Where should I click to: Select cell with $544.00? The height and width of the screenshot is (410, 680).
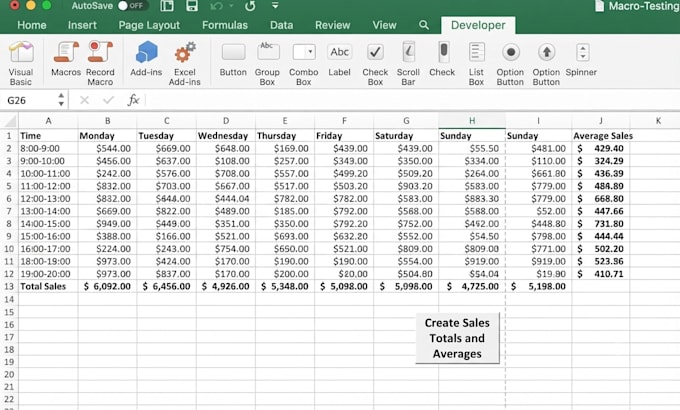click(107, 148)
